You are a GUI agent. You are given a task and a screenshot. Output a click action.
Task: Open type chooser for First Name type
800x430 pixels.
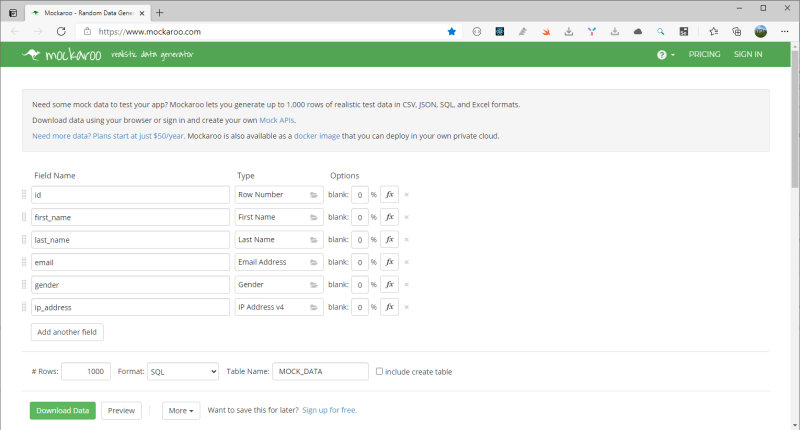point(279,217)
